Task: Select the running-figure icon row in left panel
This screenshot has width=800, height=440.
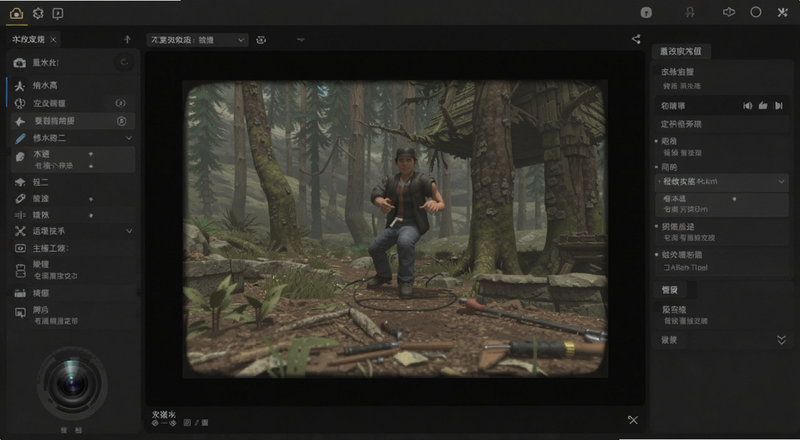Action: click(73, 86)
